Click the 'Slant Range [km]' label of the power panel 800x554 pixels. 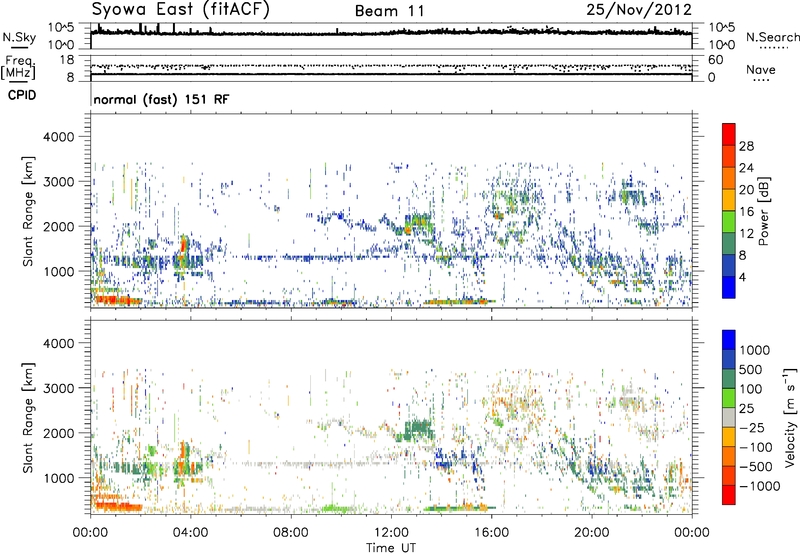pyautogui.click(x=28, y=211)
